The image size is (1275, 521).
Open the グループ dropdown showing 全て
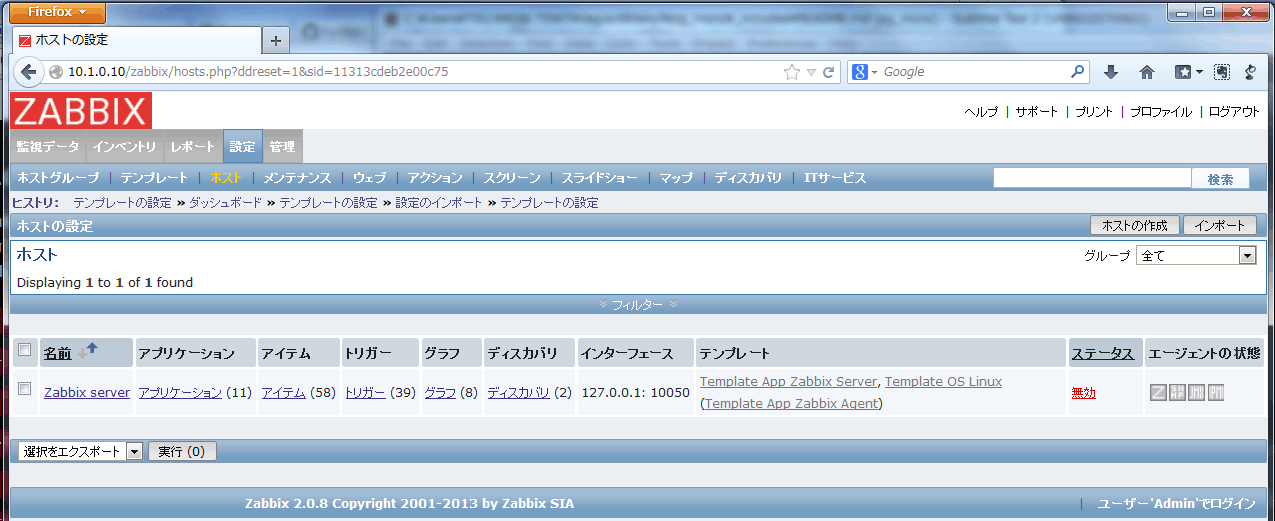tap(1196, 255)
